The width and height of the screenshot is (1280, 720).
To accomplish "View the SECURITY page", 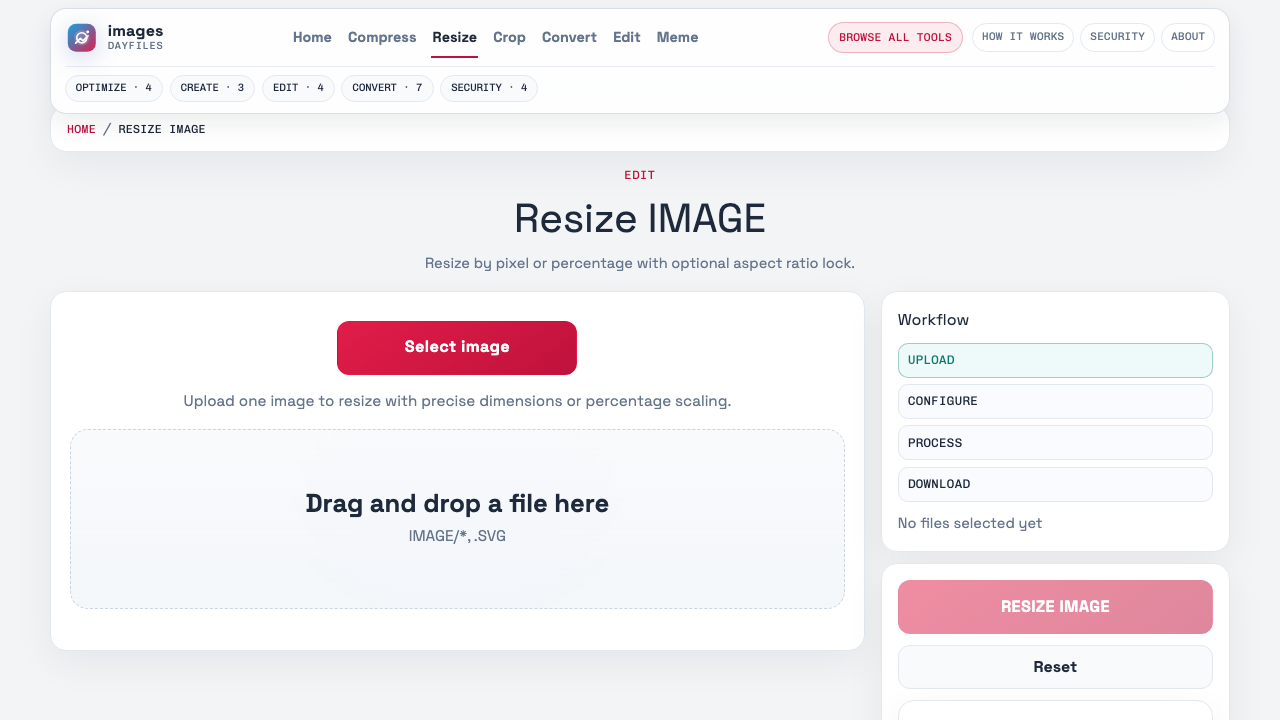I will click(x=1117, y=37).
